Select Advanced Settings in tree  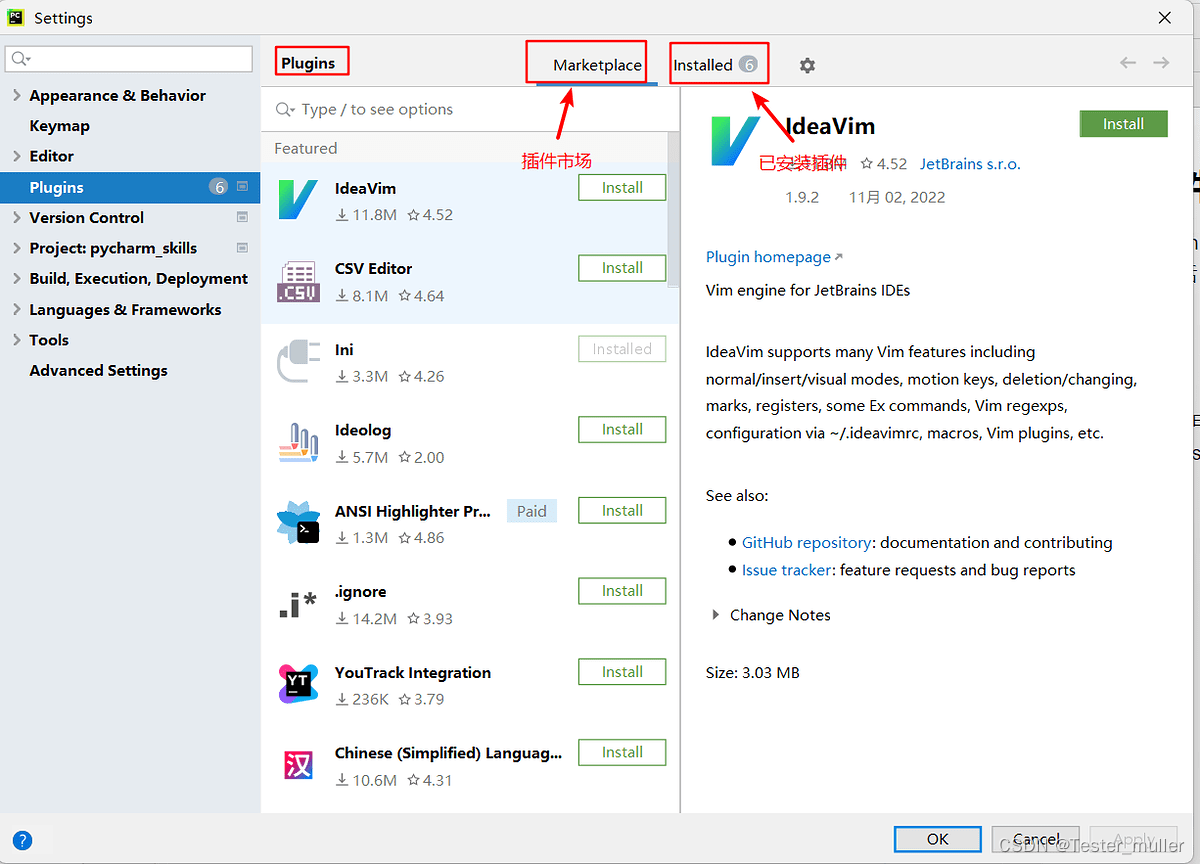[x=98, y=370]
